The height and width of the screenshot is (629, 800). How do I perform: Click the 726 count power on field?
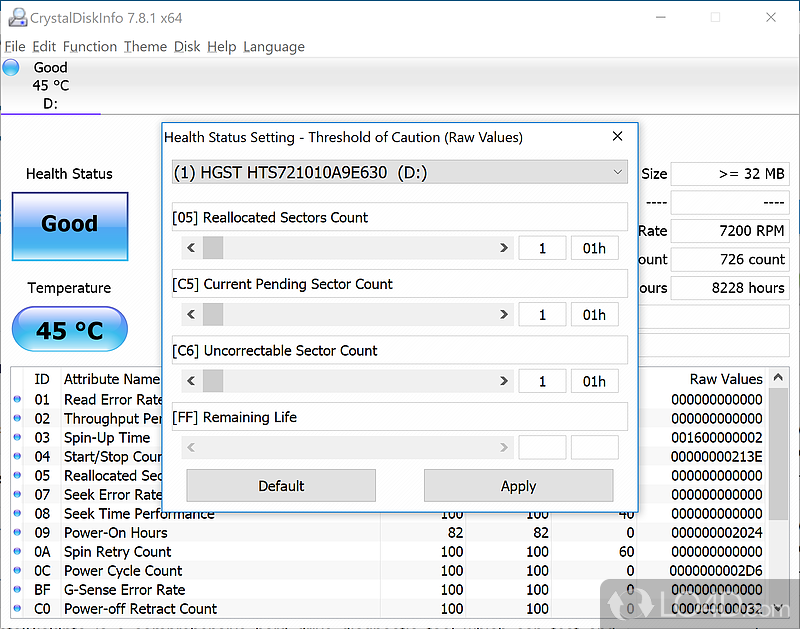tap(730, 259)
